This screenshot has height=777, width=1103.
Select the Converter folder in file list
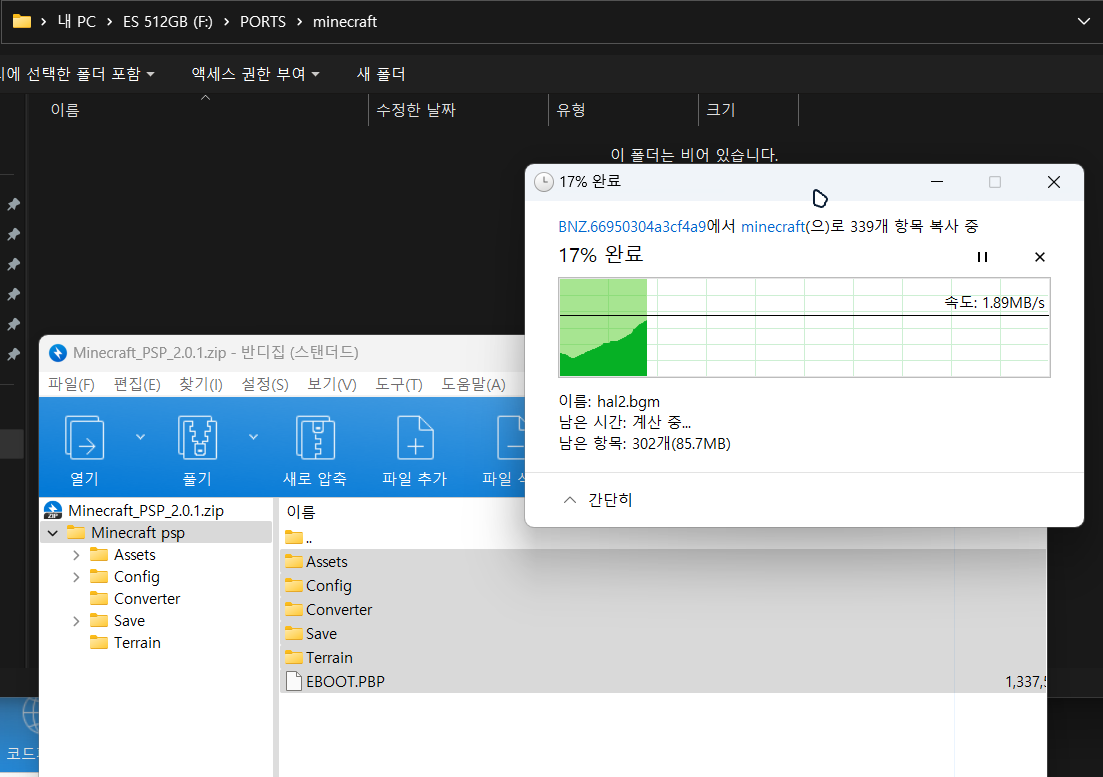pyautogui.click(x=338, y=610)
